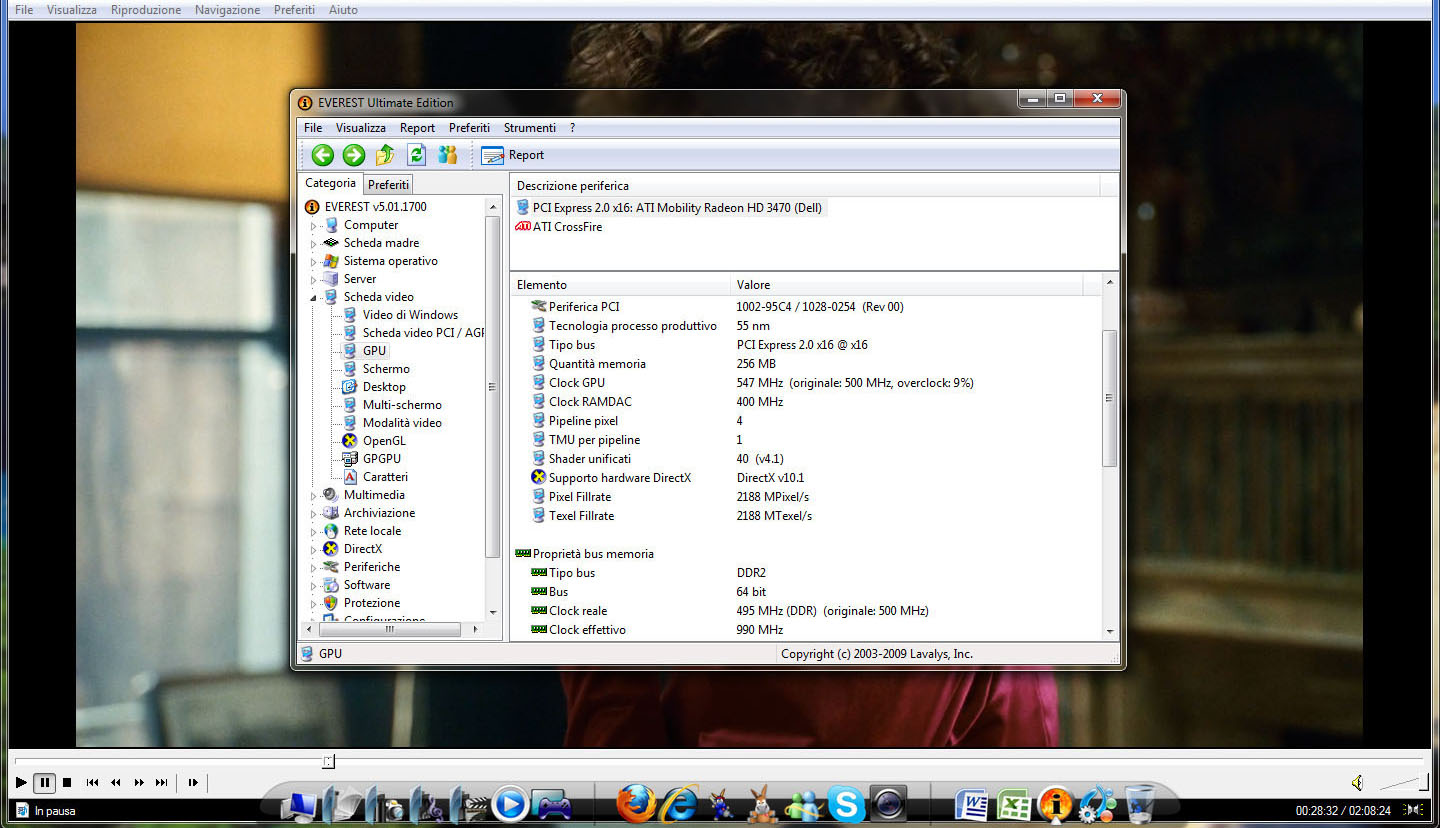This screenshot has width=1440, height=828.
Task: Open the EVEREST File menu
Action: click(313, 128)
